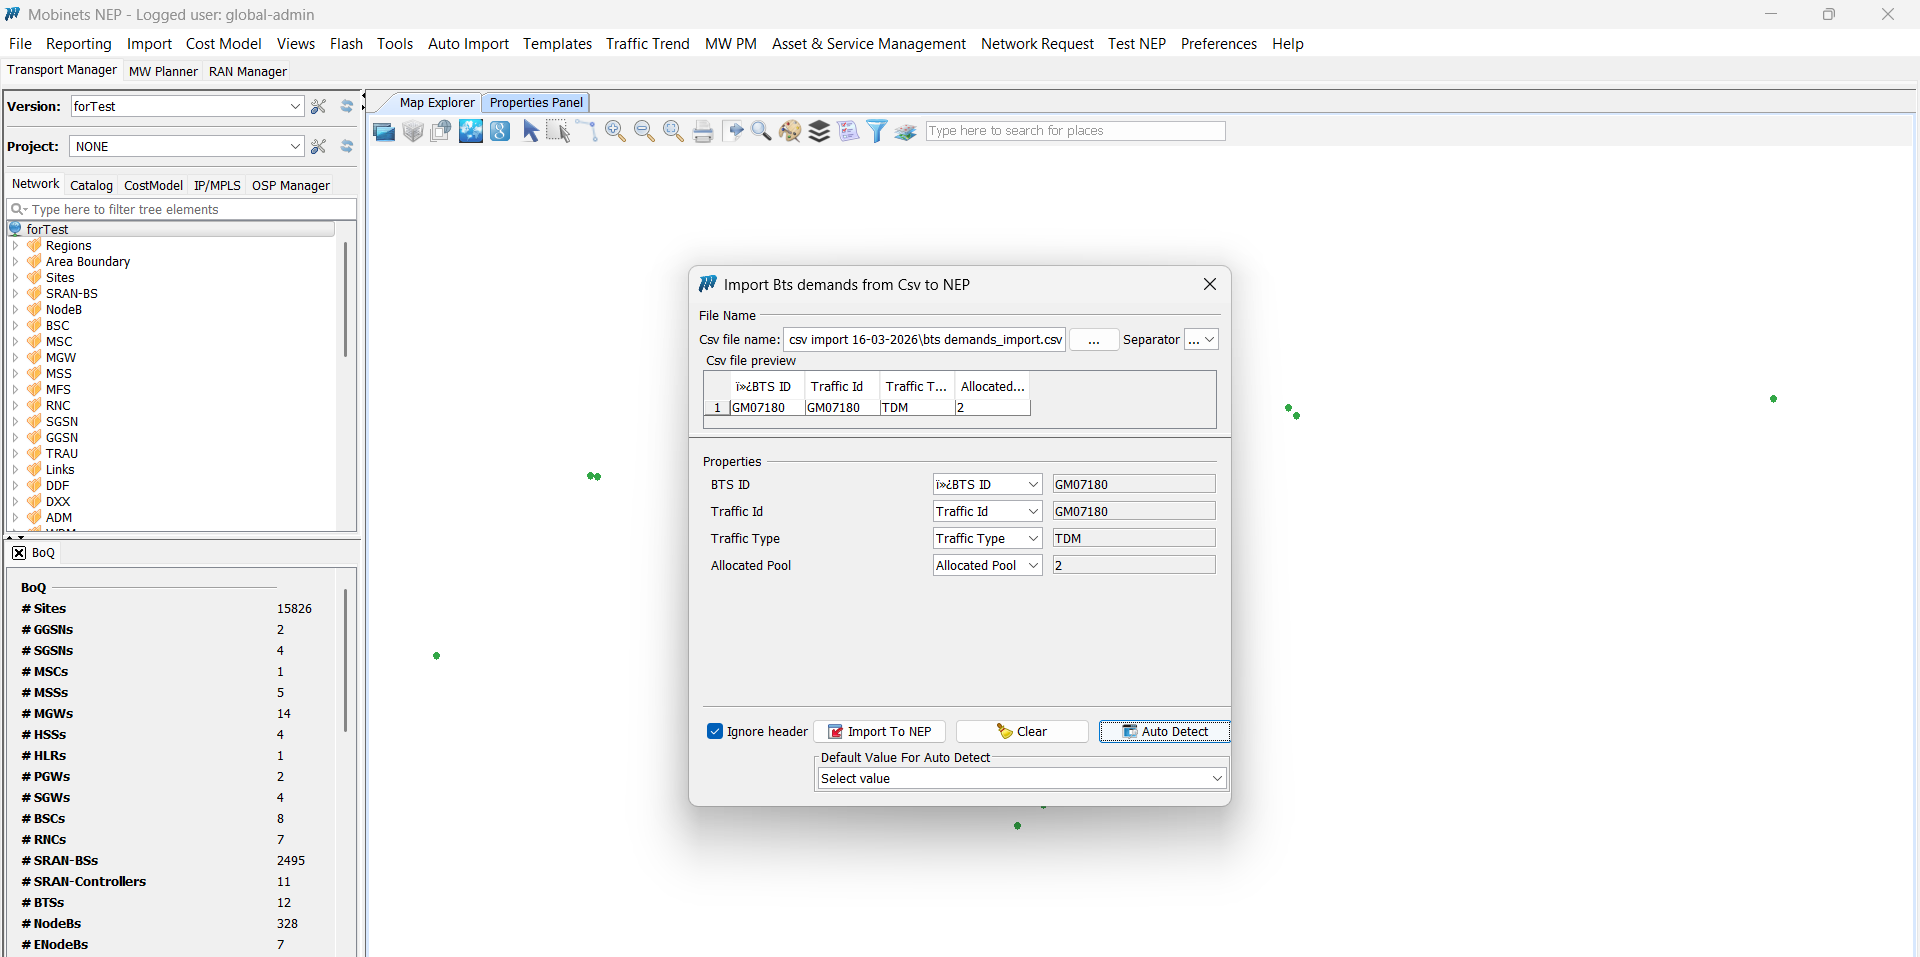Open the stacked layers icon
The width and height of the screenshot is (1920, 957).
pos(819,131)
